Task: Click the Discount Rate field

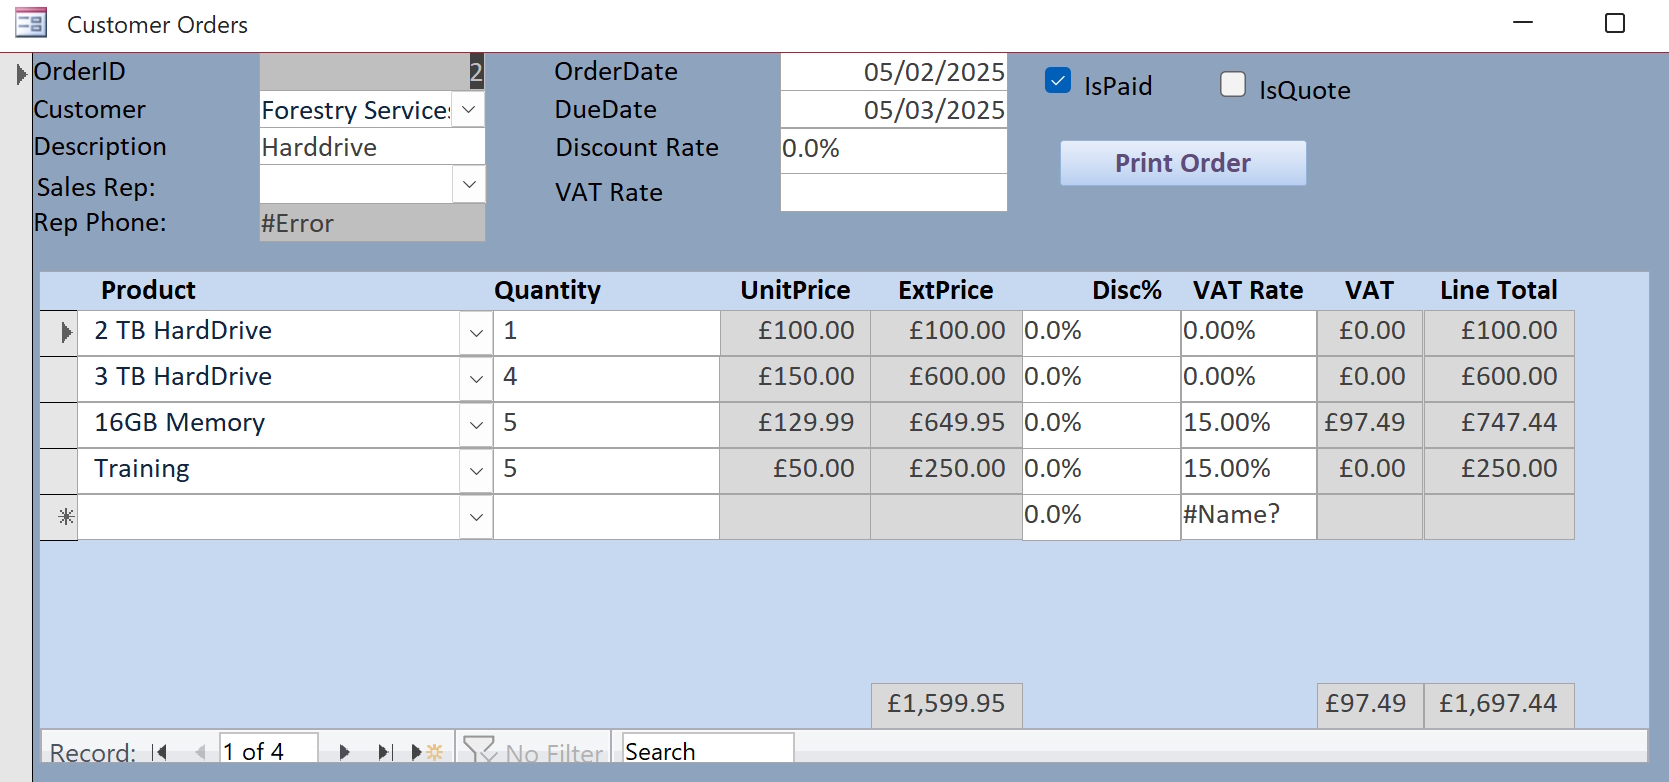Action: pos(893,149)
